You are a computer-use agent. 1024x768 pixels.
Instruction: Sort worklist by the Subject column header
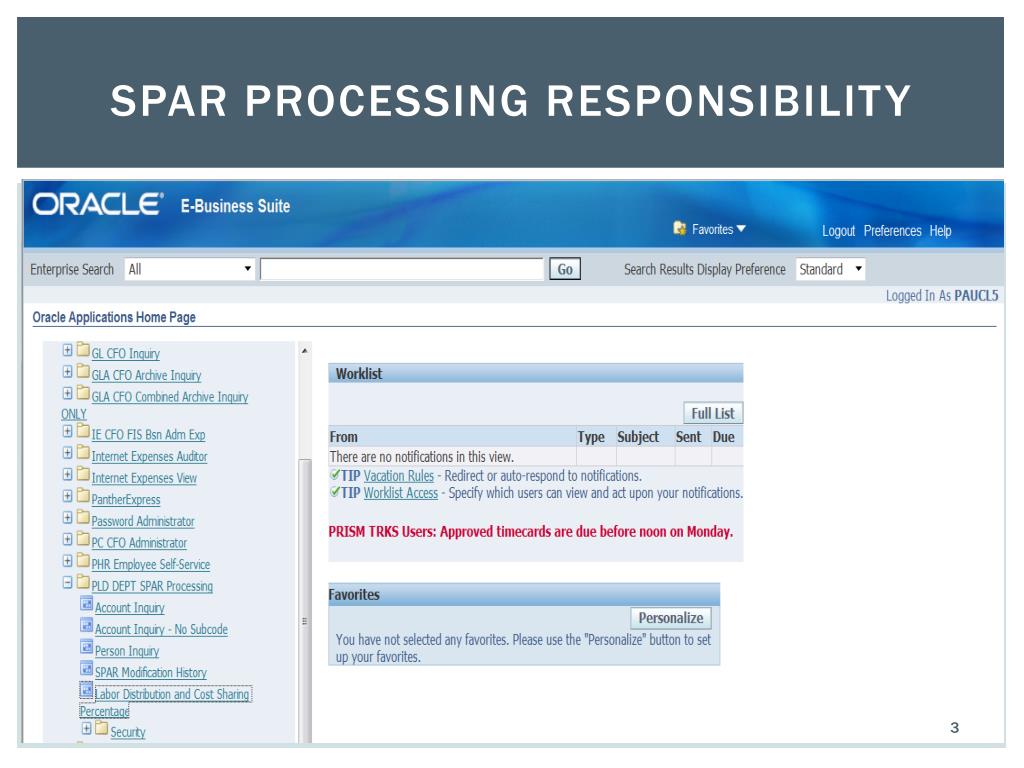[x=637, y=437]
